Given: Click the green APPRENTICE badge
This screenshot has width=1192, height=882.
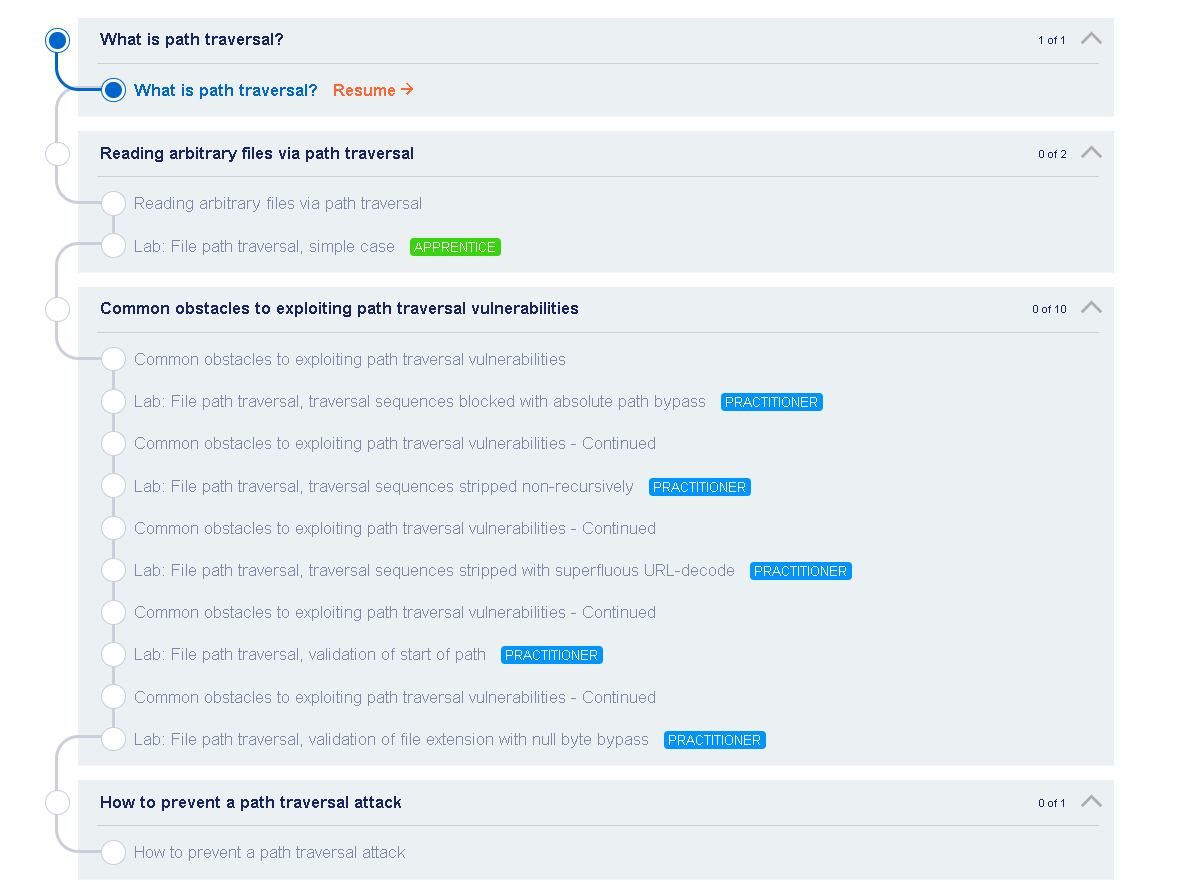Looking at the screenshot, I should pos(455,247).
